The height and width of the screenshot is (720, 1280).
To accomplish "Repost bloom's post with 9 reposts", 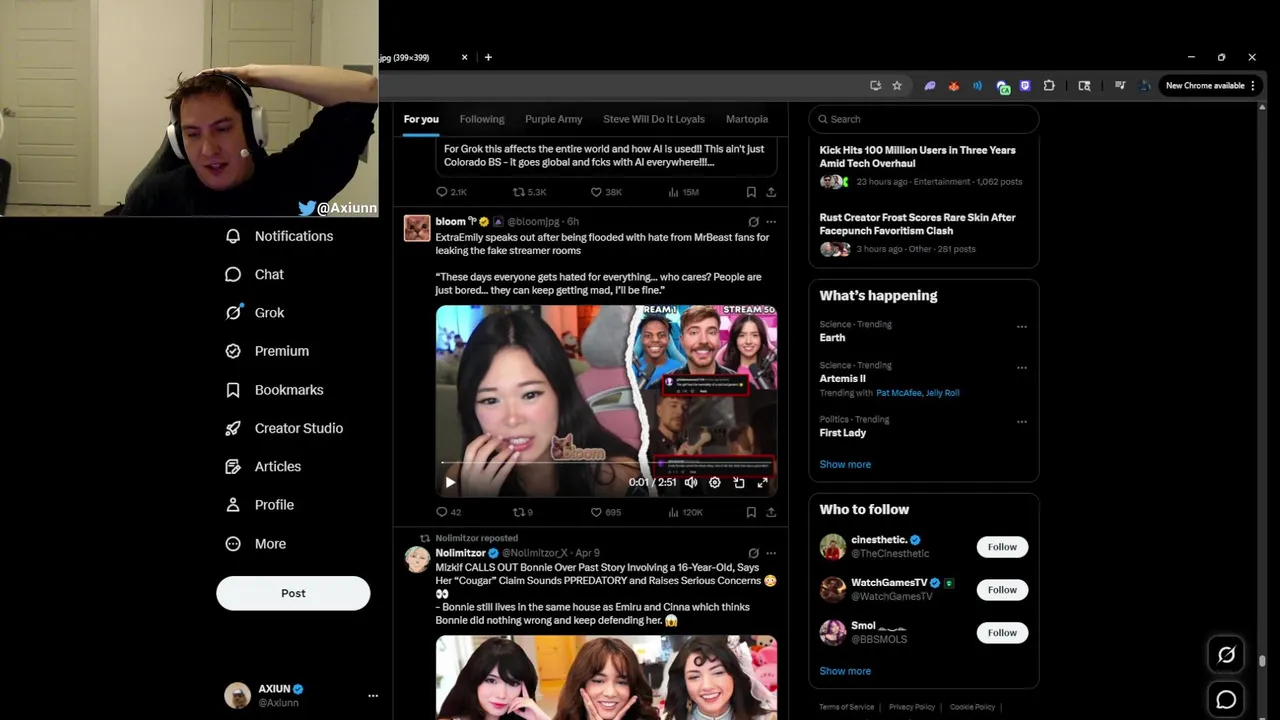I will click(x=523, y=512).
